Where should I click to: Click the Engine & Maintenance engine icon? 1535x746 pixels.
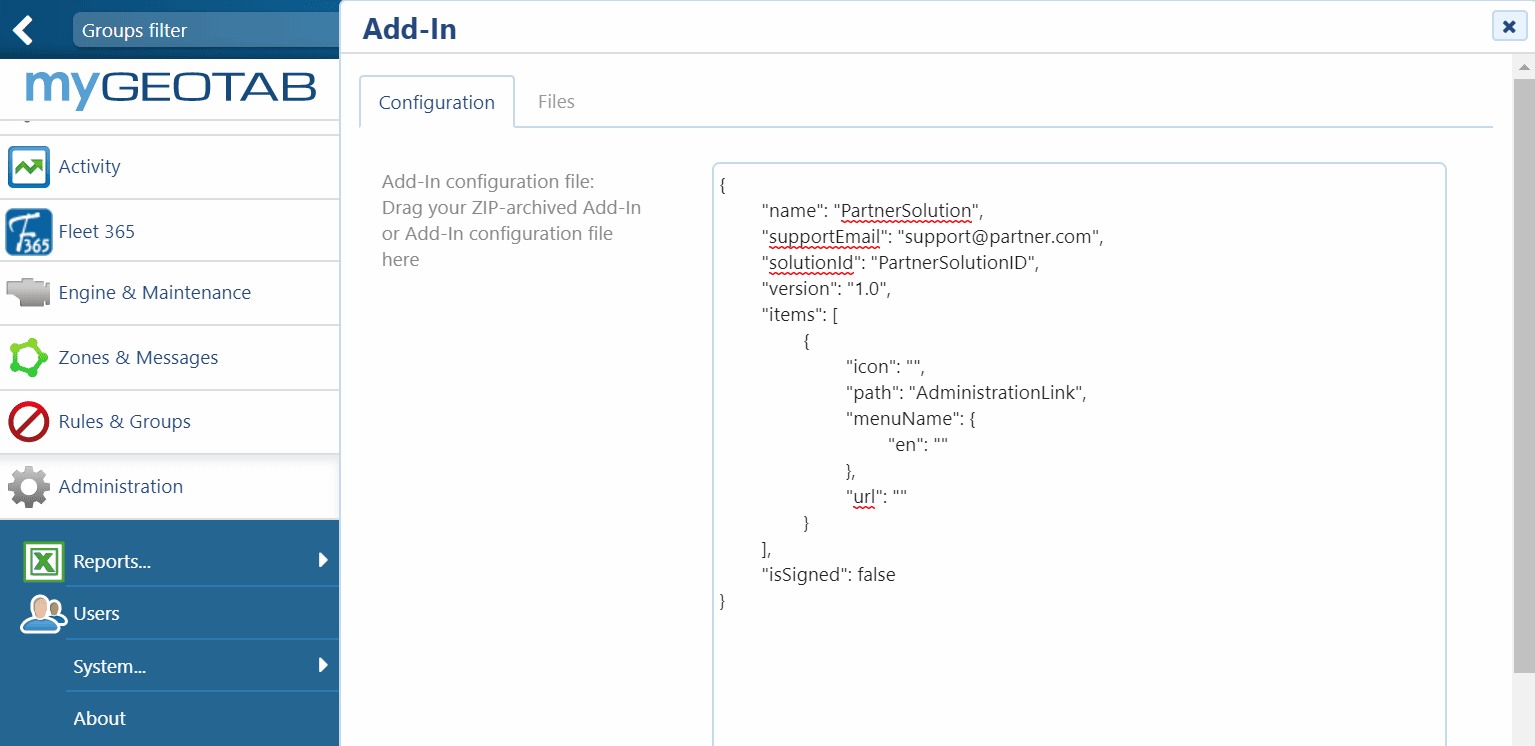coord(29,293)
